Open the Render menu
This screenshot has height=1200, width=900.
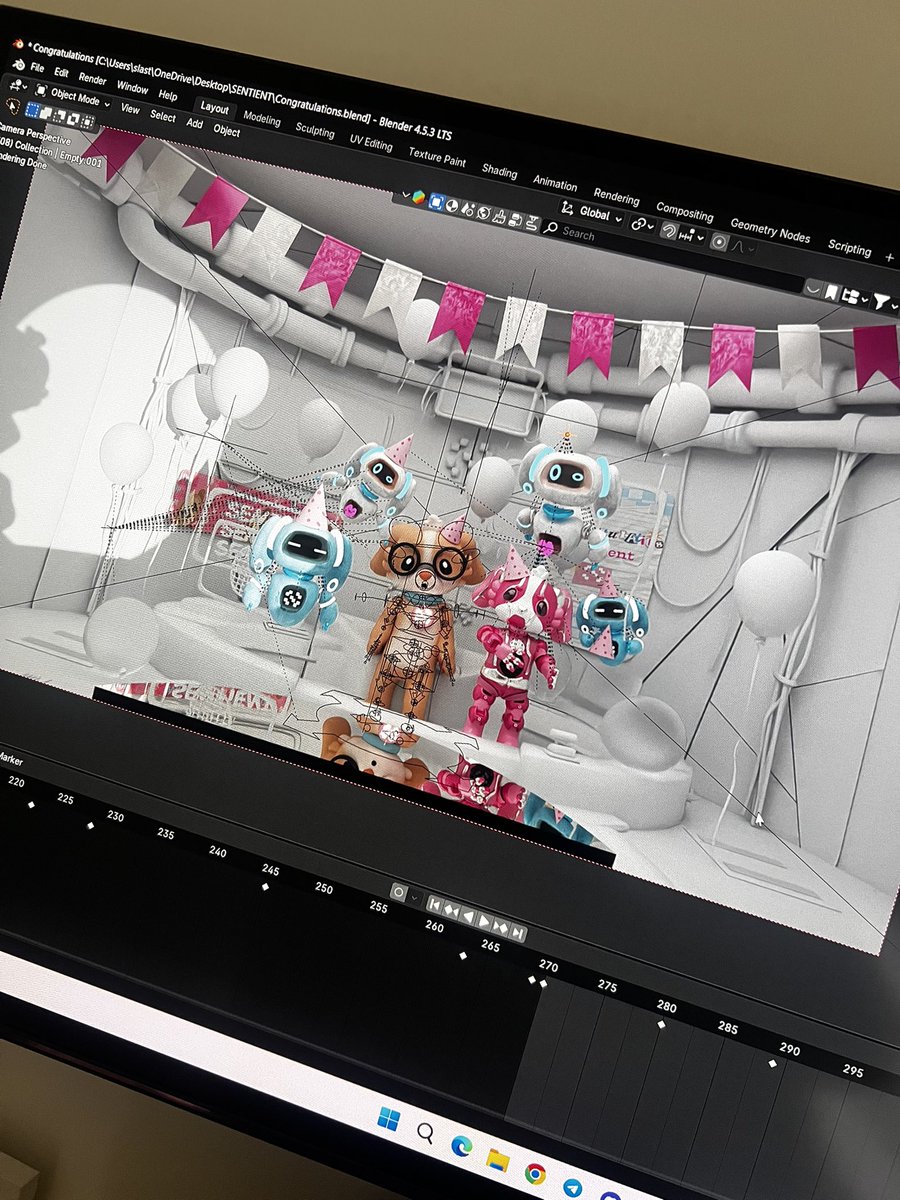point(92,79)
